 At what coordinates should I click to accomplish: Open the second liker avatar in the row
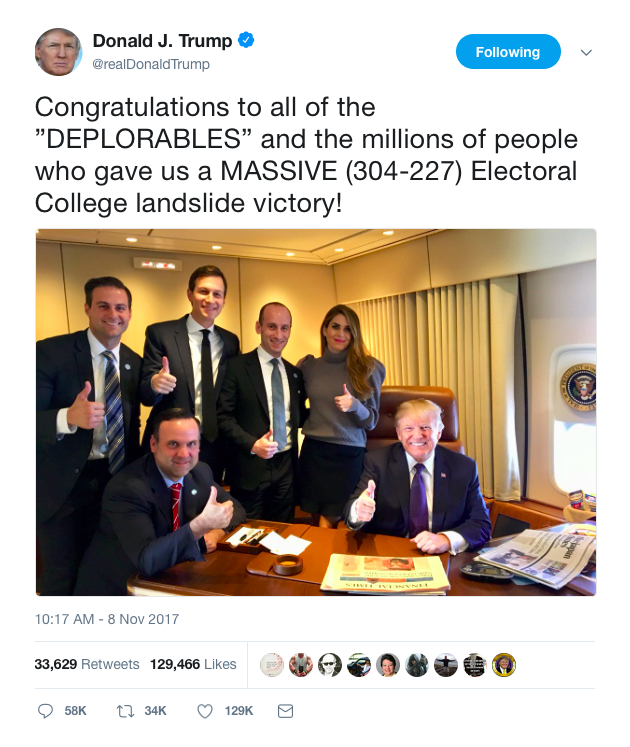coord(301,664)
